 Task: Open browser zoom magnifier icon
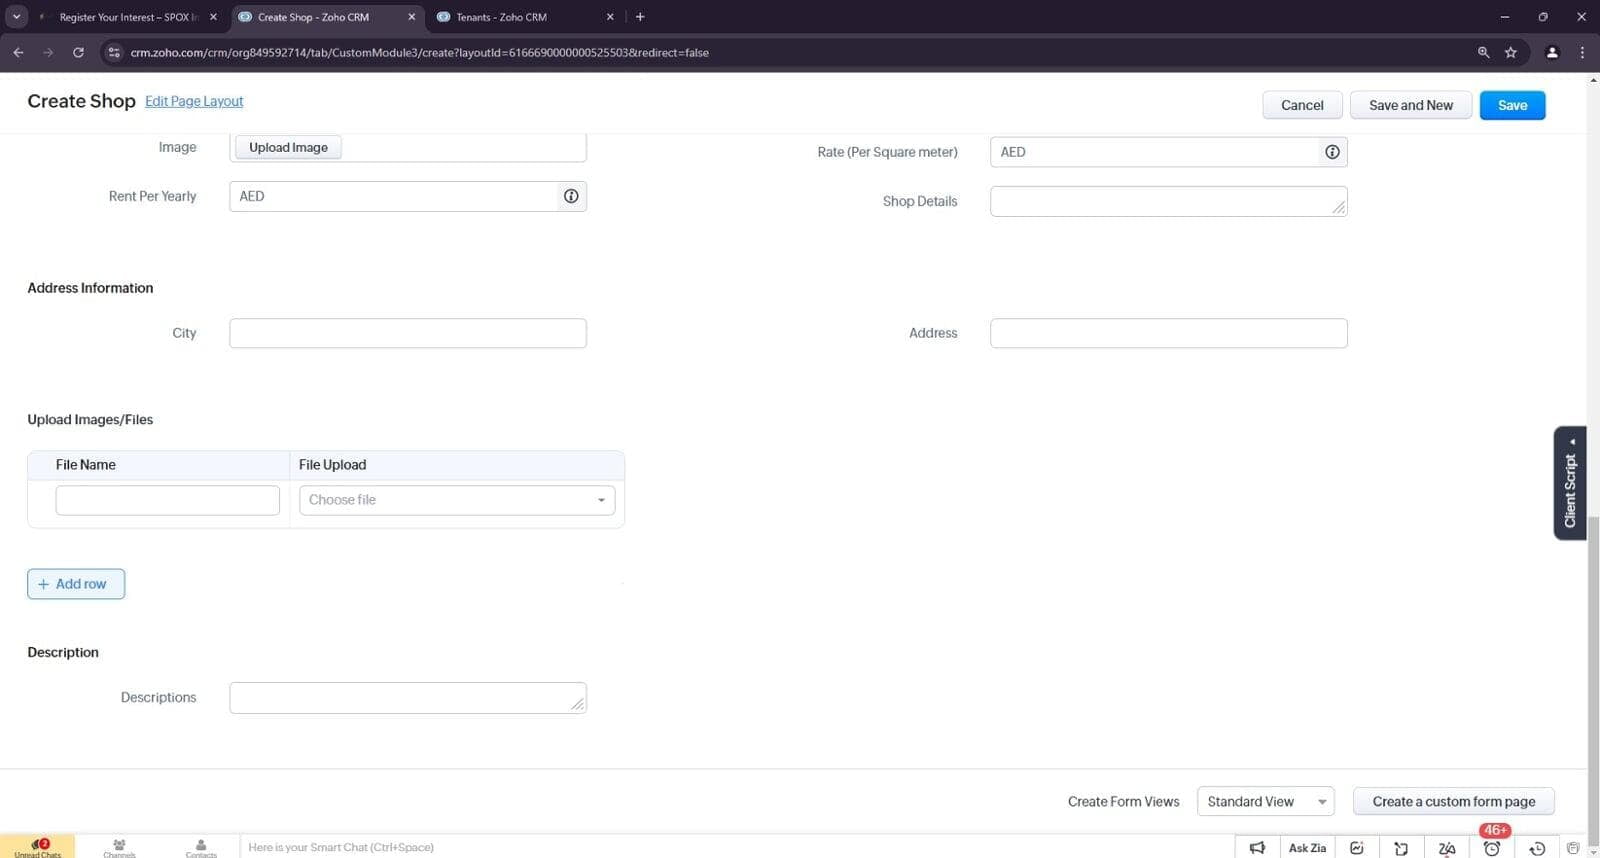coord(1483,52)
